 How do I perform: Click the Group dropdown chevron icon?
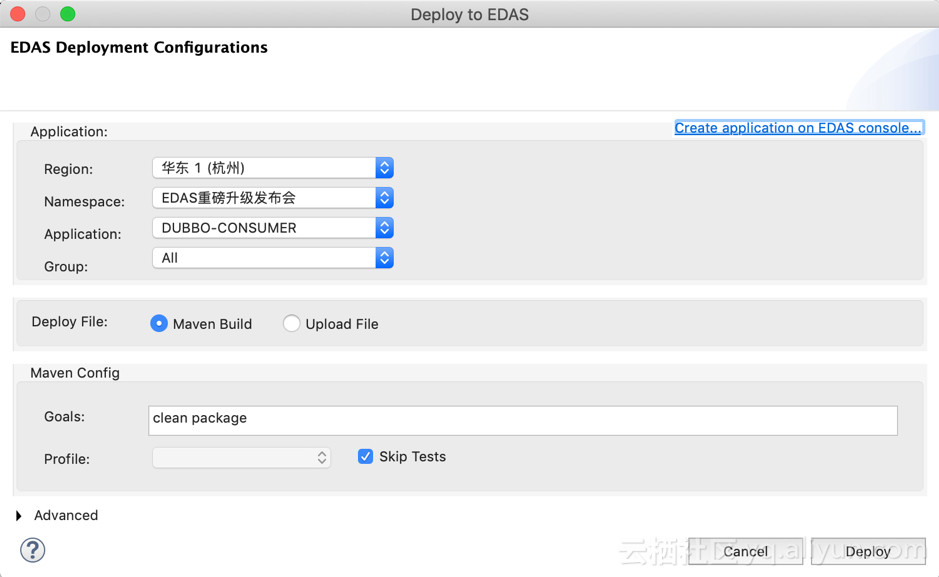click(x=384, y=258)
